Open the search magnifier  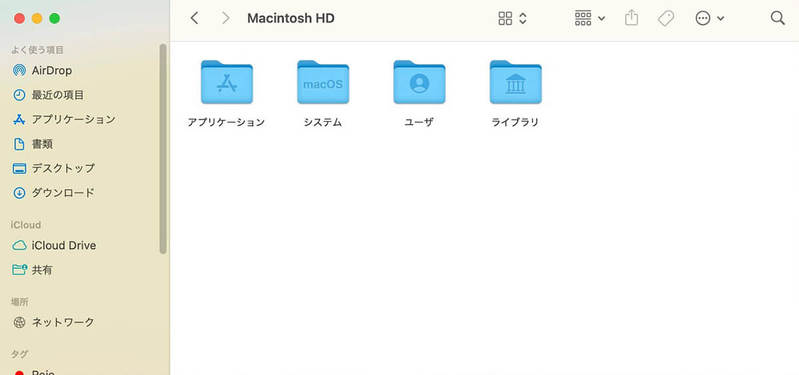click(x=778, y=18)
